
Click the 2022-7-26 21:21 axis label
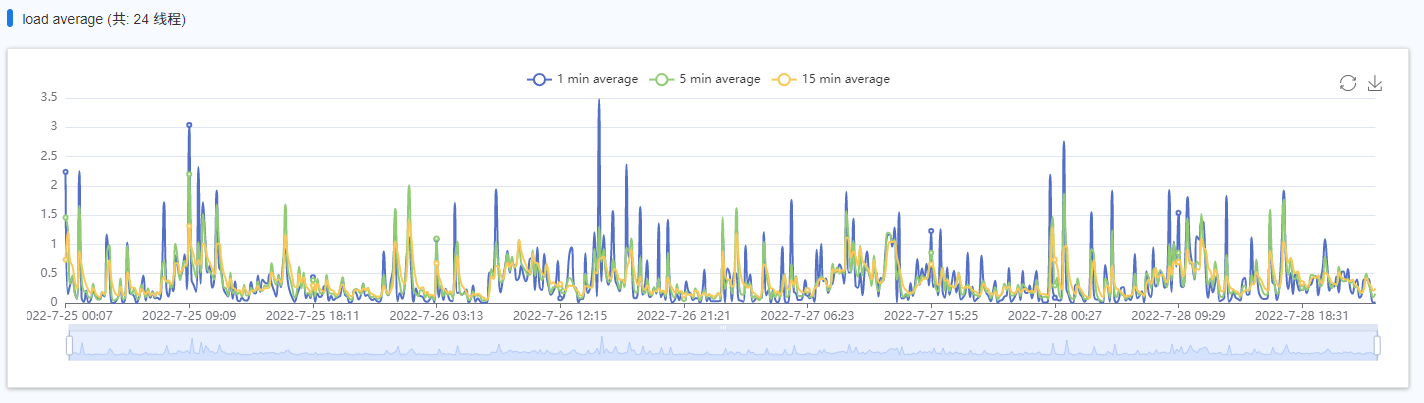click(x=684, y=316)
